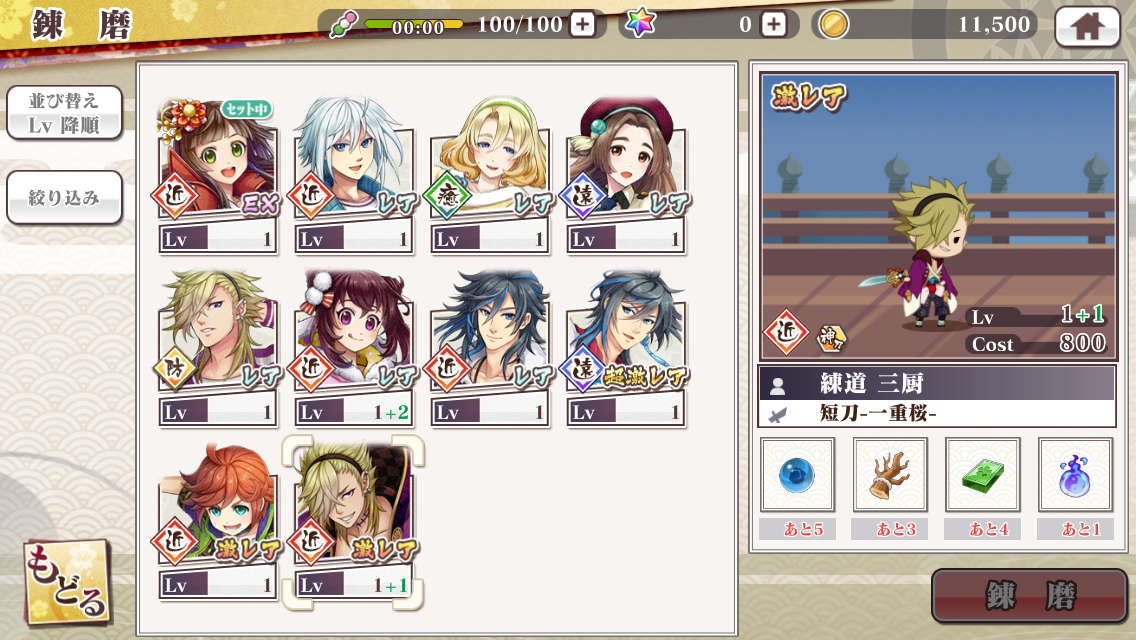
Task: Select the 超激レア ranged character card
Action: (626, 348)
